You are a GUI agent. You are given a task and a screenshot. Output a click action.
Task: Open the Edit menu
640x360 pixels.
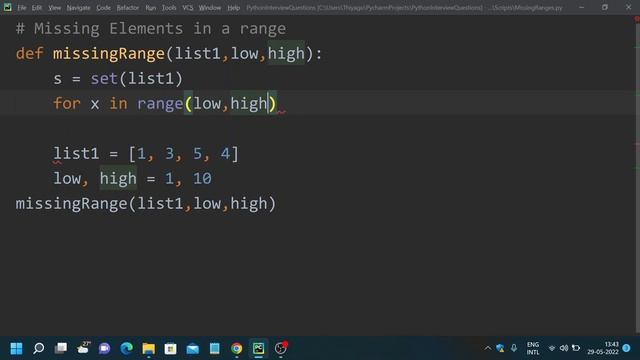37,8
